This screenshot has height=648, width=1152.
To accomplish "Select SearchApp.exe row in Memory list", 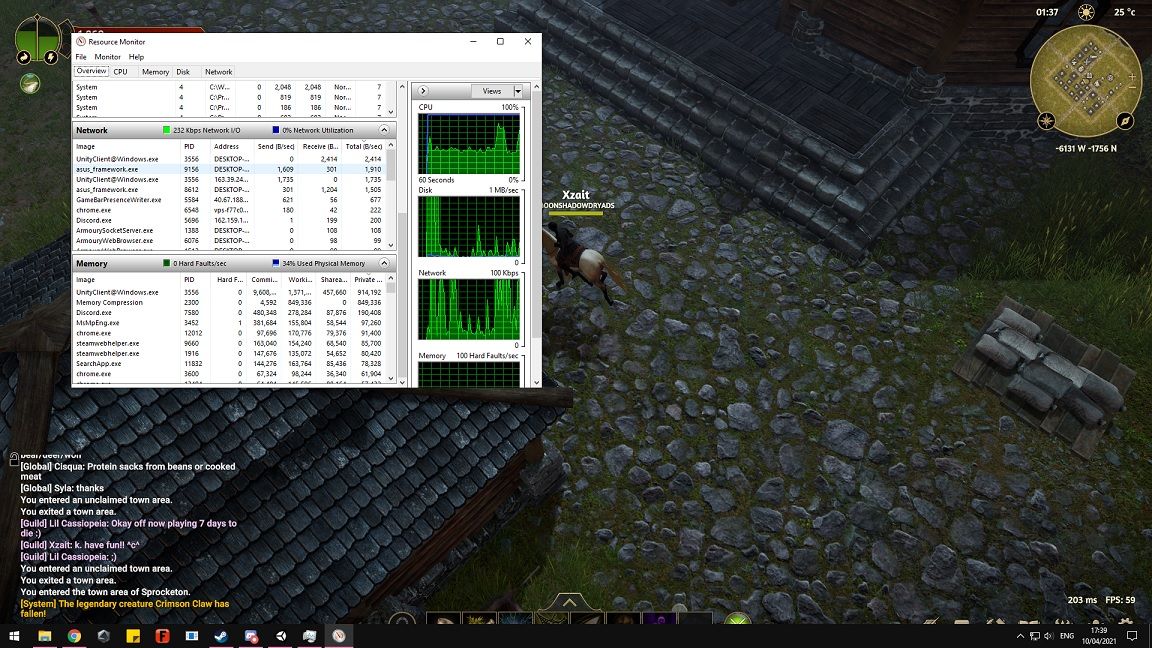I will 229,364.
